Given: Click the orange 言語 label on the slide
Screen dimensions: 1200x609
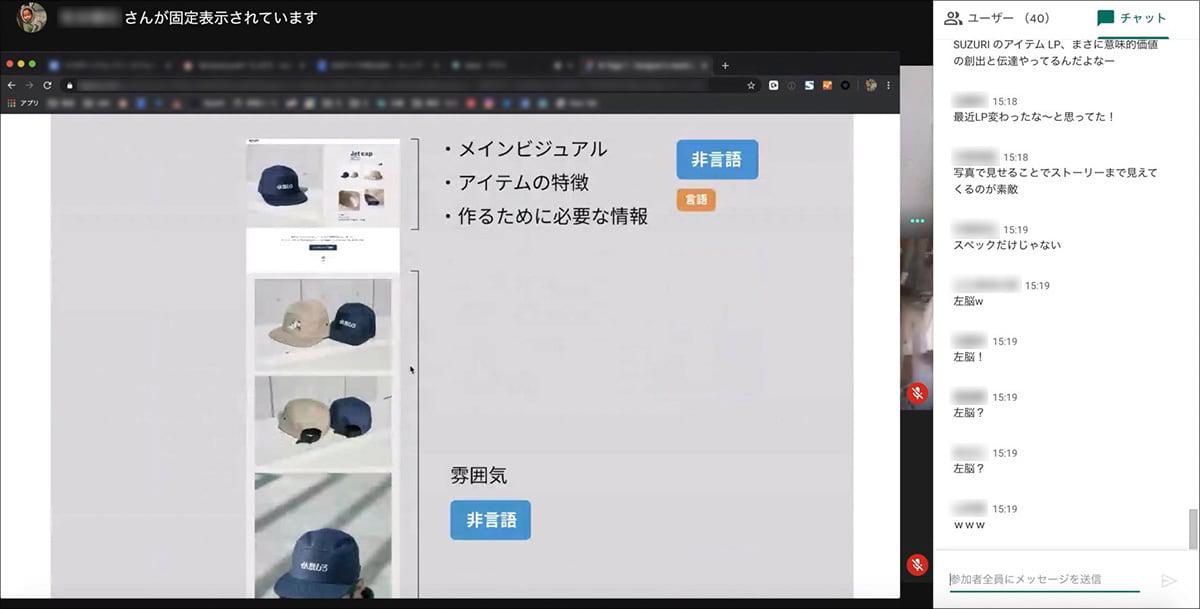Looking at the screenshot, I should [x=695, y=200].
